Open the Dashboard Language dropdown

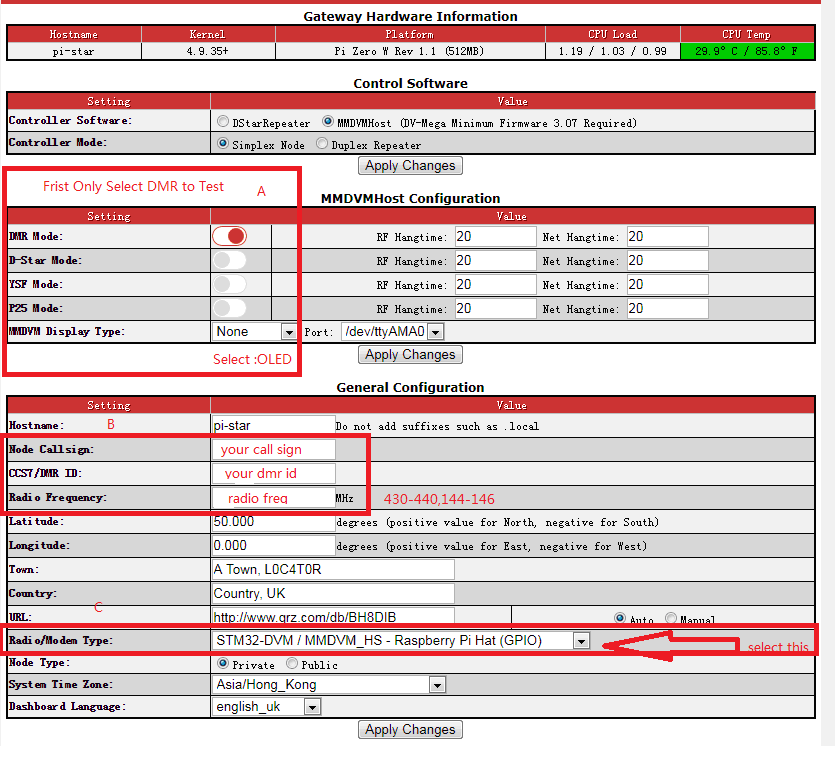[266, 707]
